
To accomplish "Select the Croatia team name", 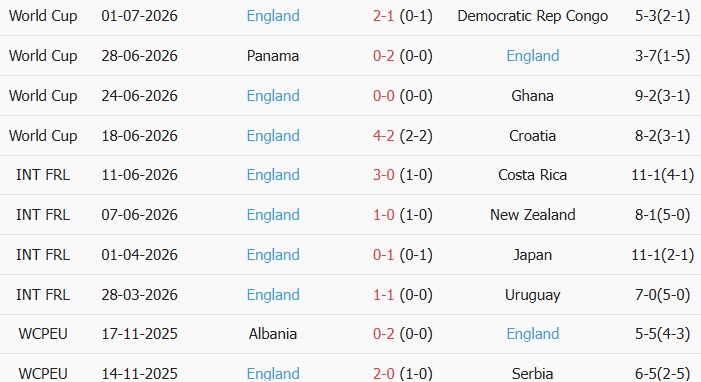I will click(532, 136).
